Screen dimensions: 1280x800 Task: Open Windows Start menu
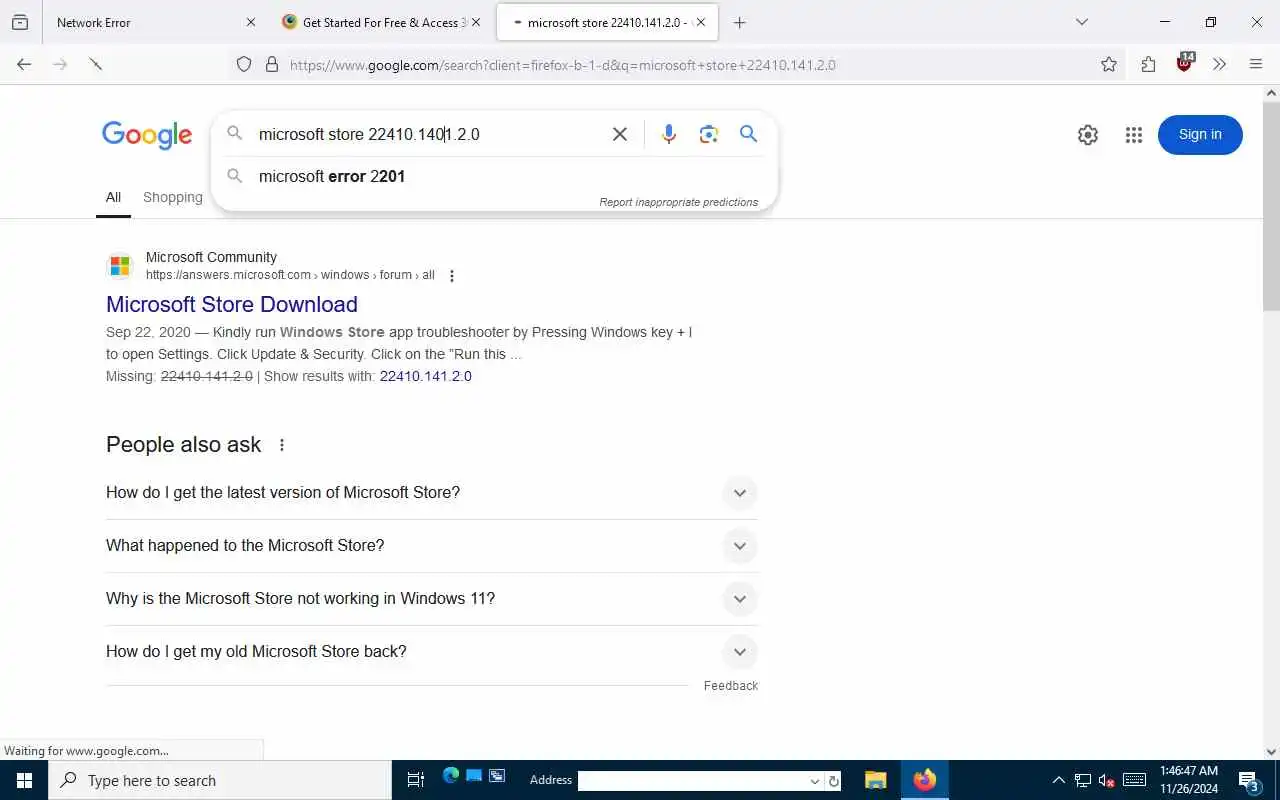point(24,780)
